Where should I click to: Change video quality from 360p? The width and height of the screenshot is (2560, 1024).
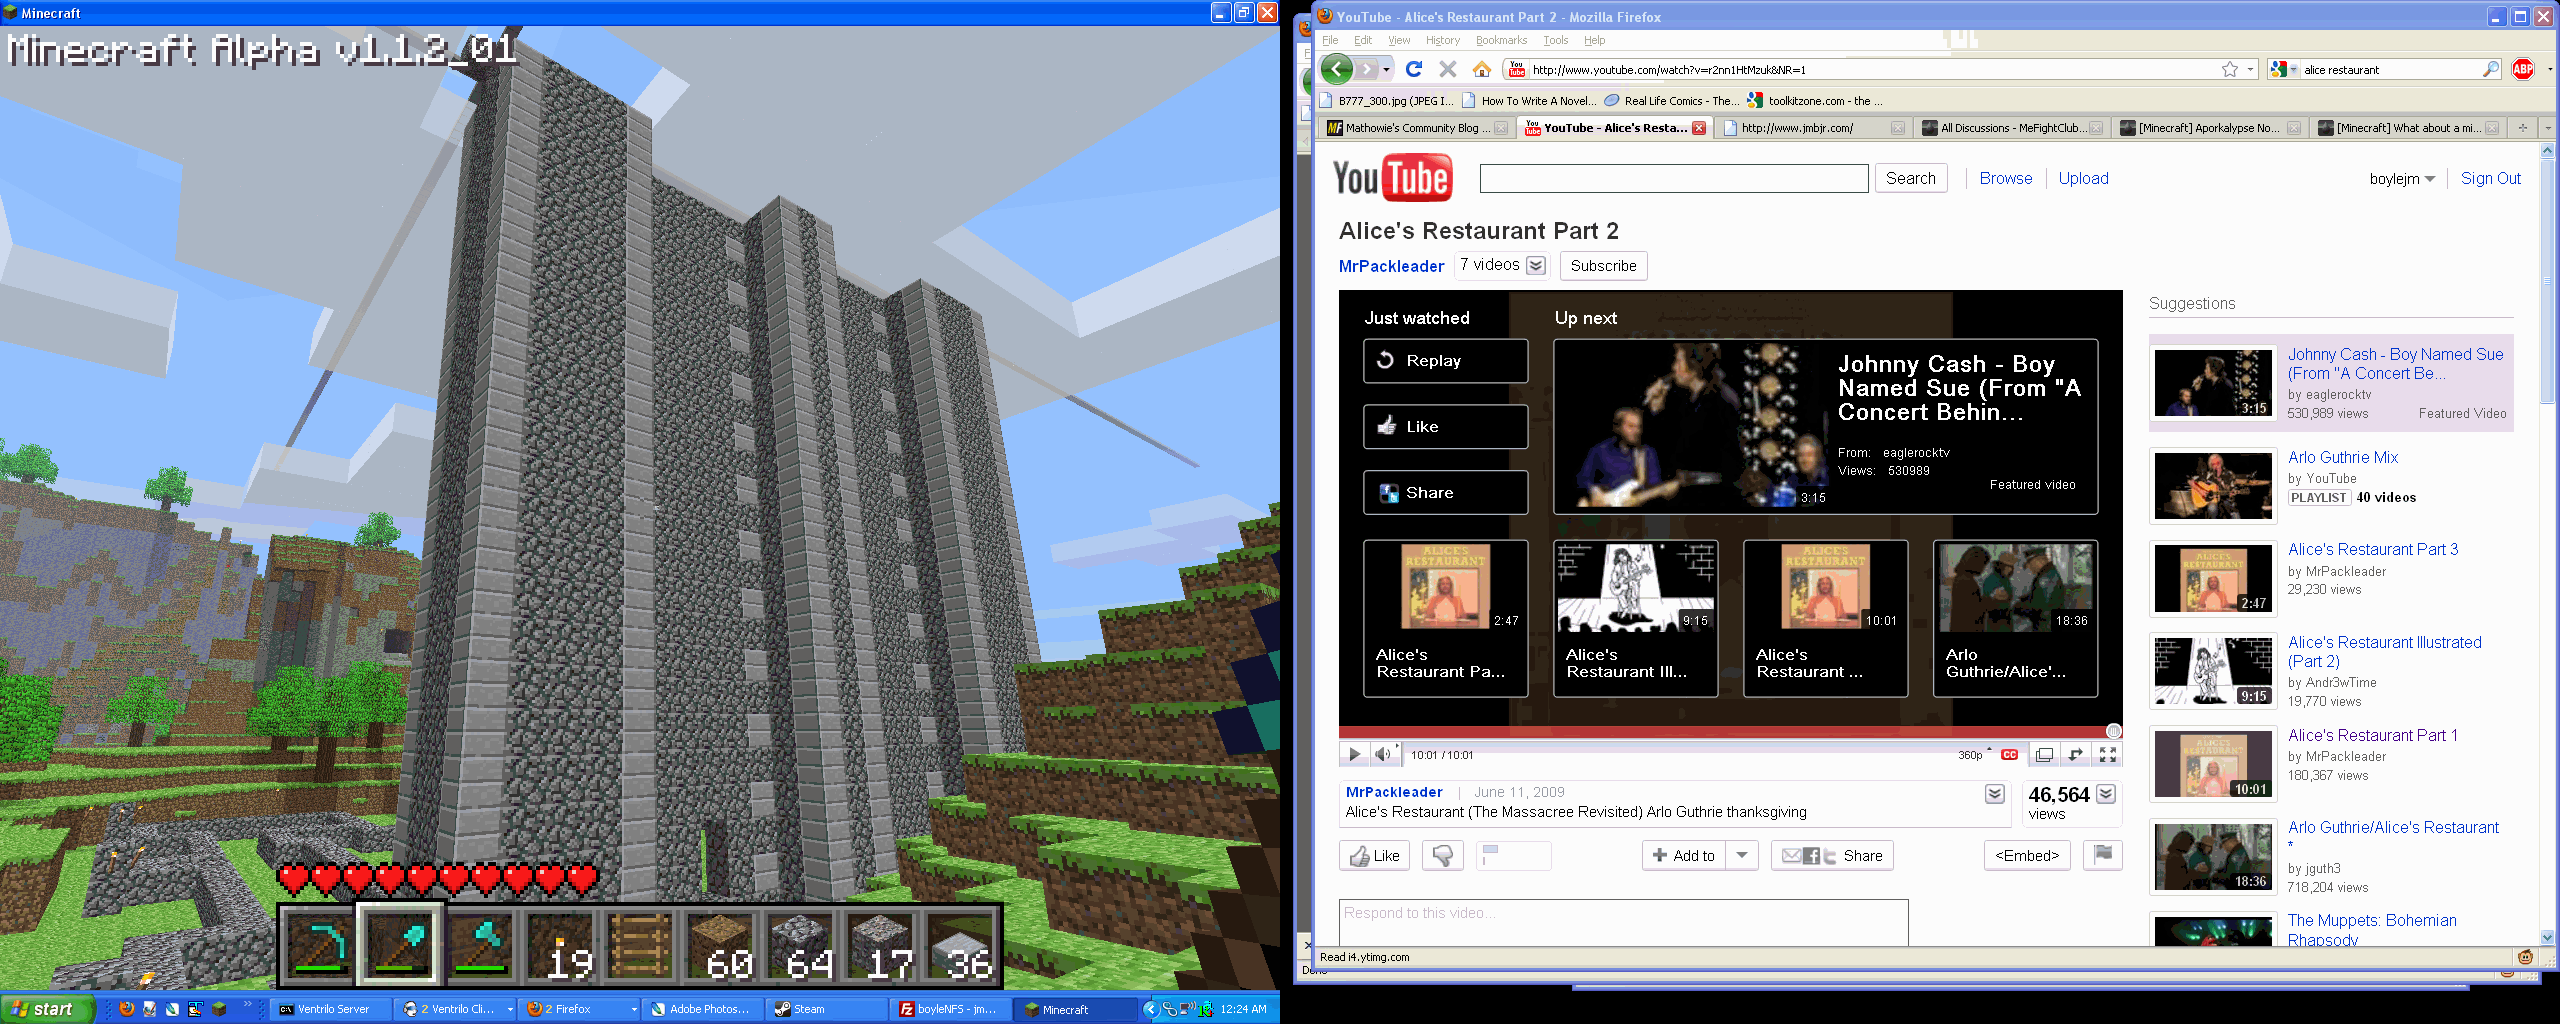(1974, 755)
